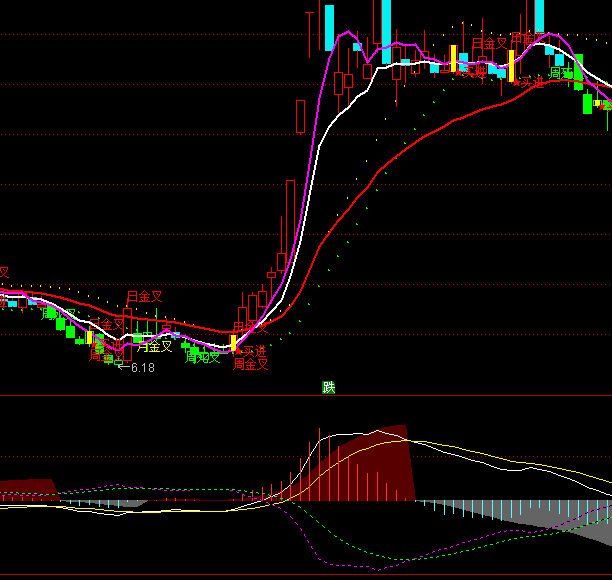Click the yellow candle at the top right peak
Image resolution: width=612 pixels, height=580 pixels.
[510, 63]
